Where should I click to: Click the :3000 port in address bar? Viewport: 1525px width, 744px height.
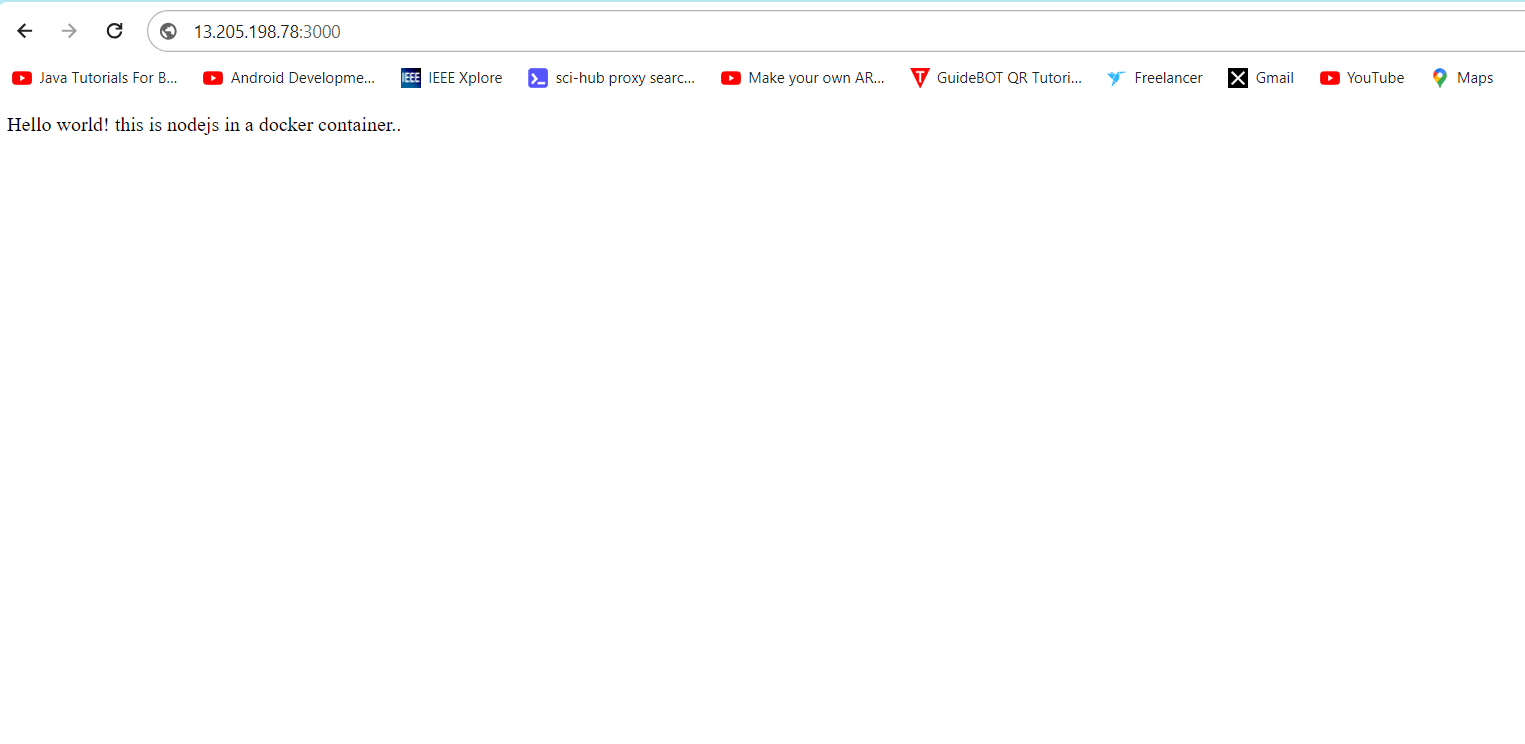321,32
